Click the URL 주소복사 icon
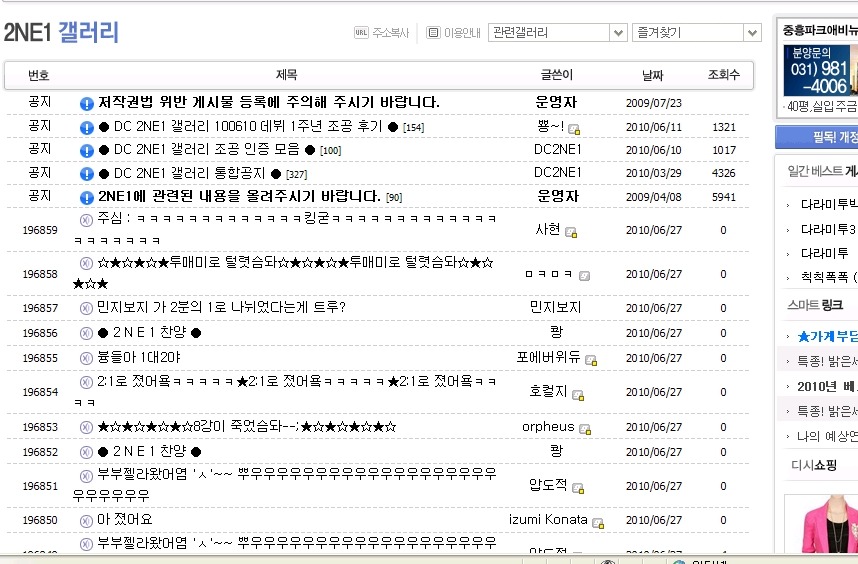The image size is (858, 564). tap(361, 33)
